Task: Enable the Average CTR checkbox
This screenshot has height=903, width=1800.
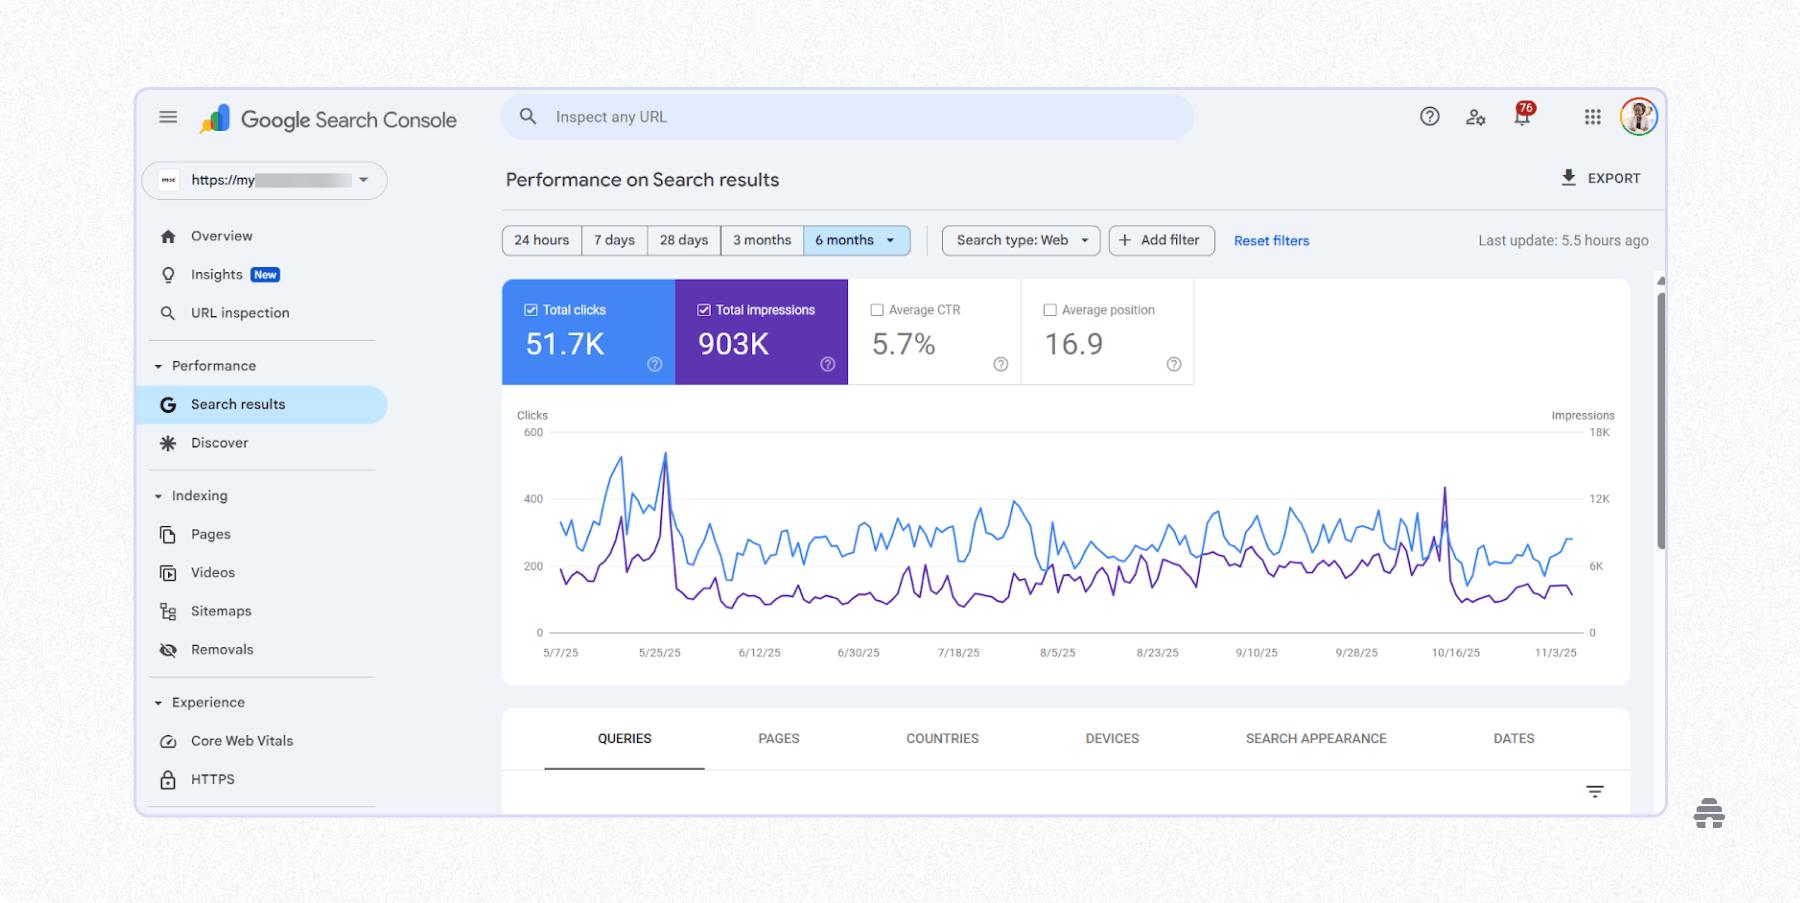Action: tap(877, 310)
